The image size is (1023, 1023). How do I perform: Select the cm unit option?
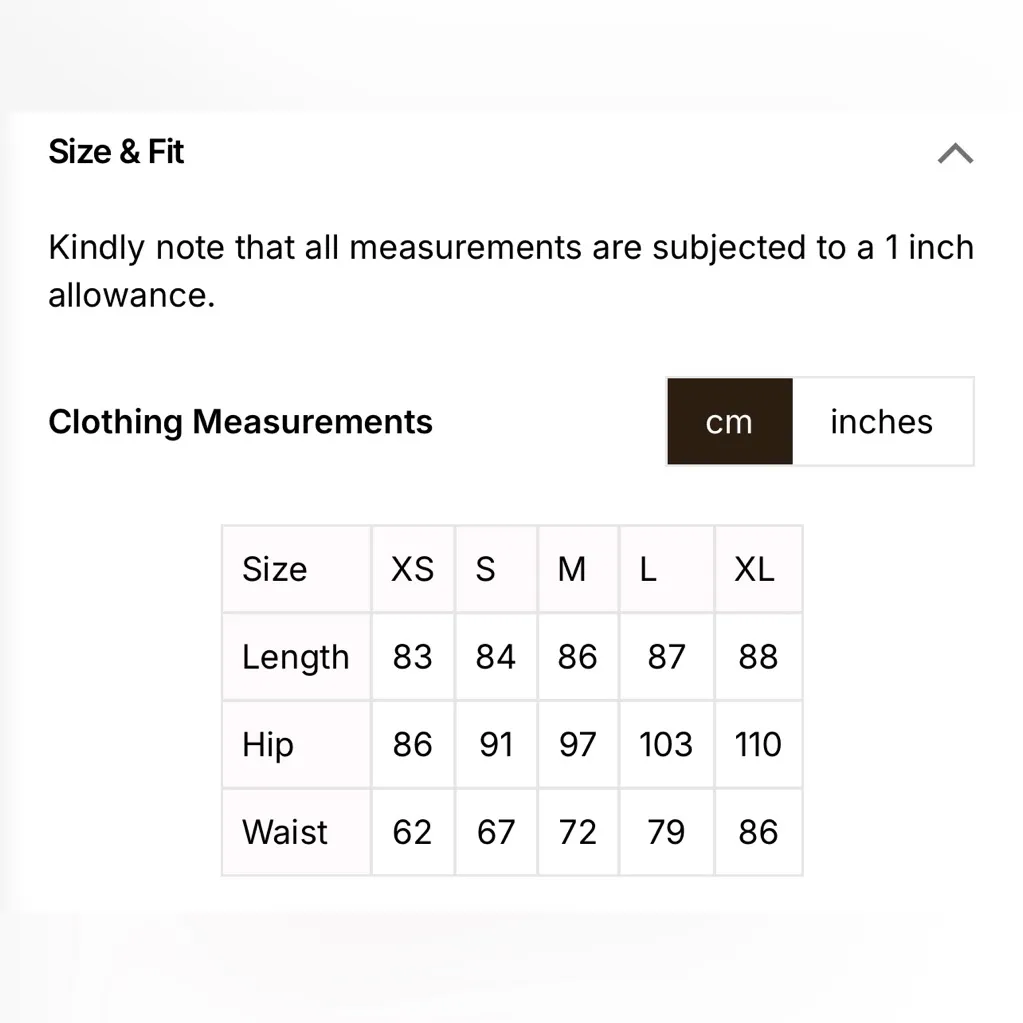coord(729,421)
